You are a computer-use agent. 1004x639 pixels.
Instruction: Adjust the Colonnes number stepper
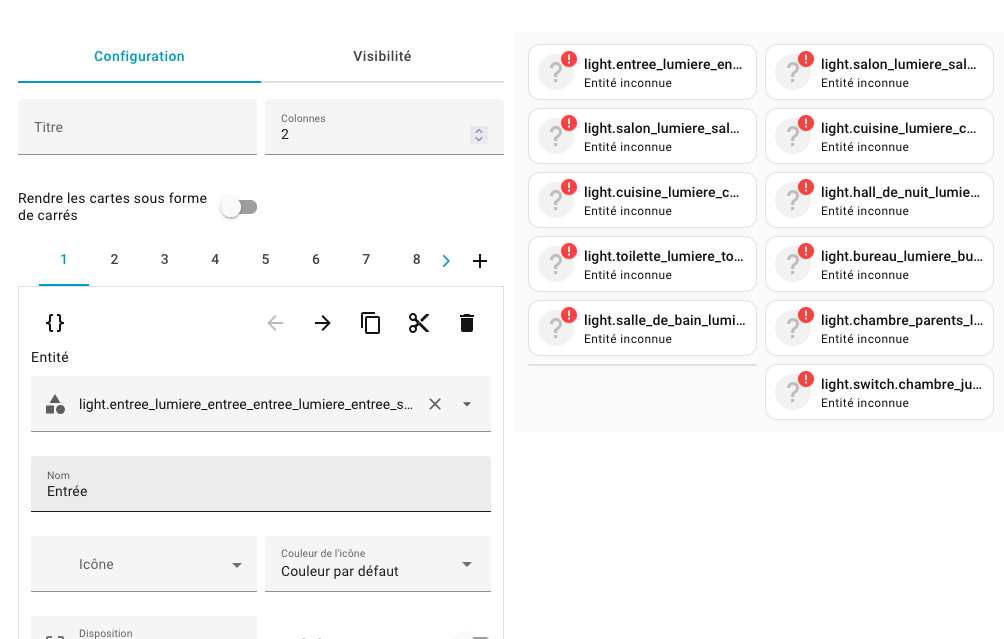pos(479,135)
